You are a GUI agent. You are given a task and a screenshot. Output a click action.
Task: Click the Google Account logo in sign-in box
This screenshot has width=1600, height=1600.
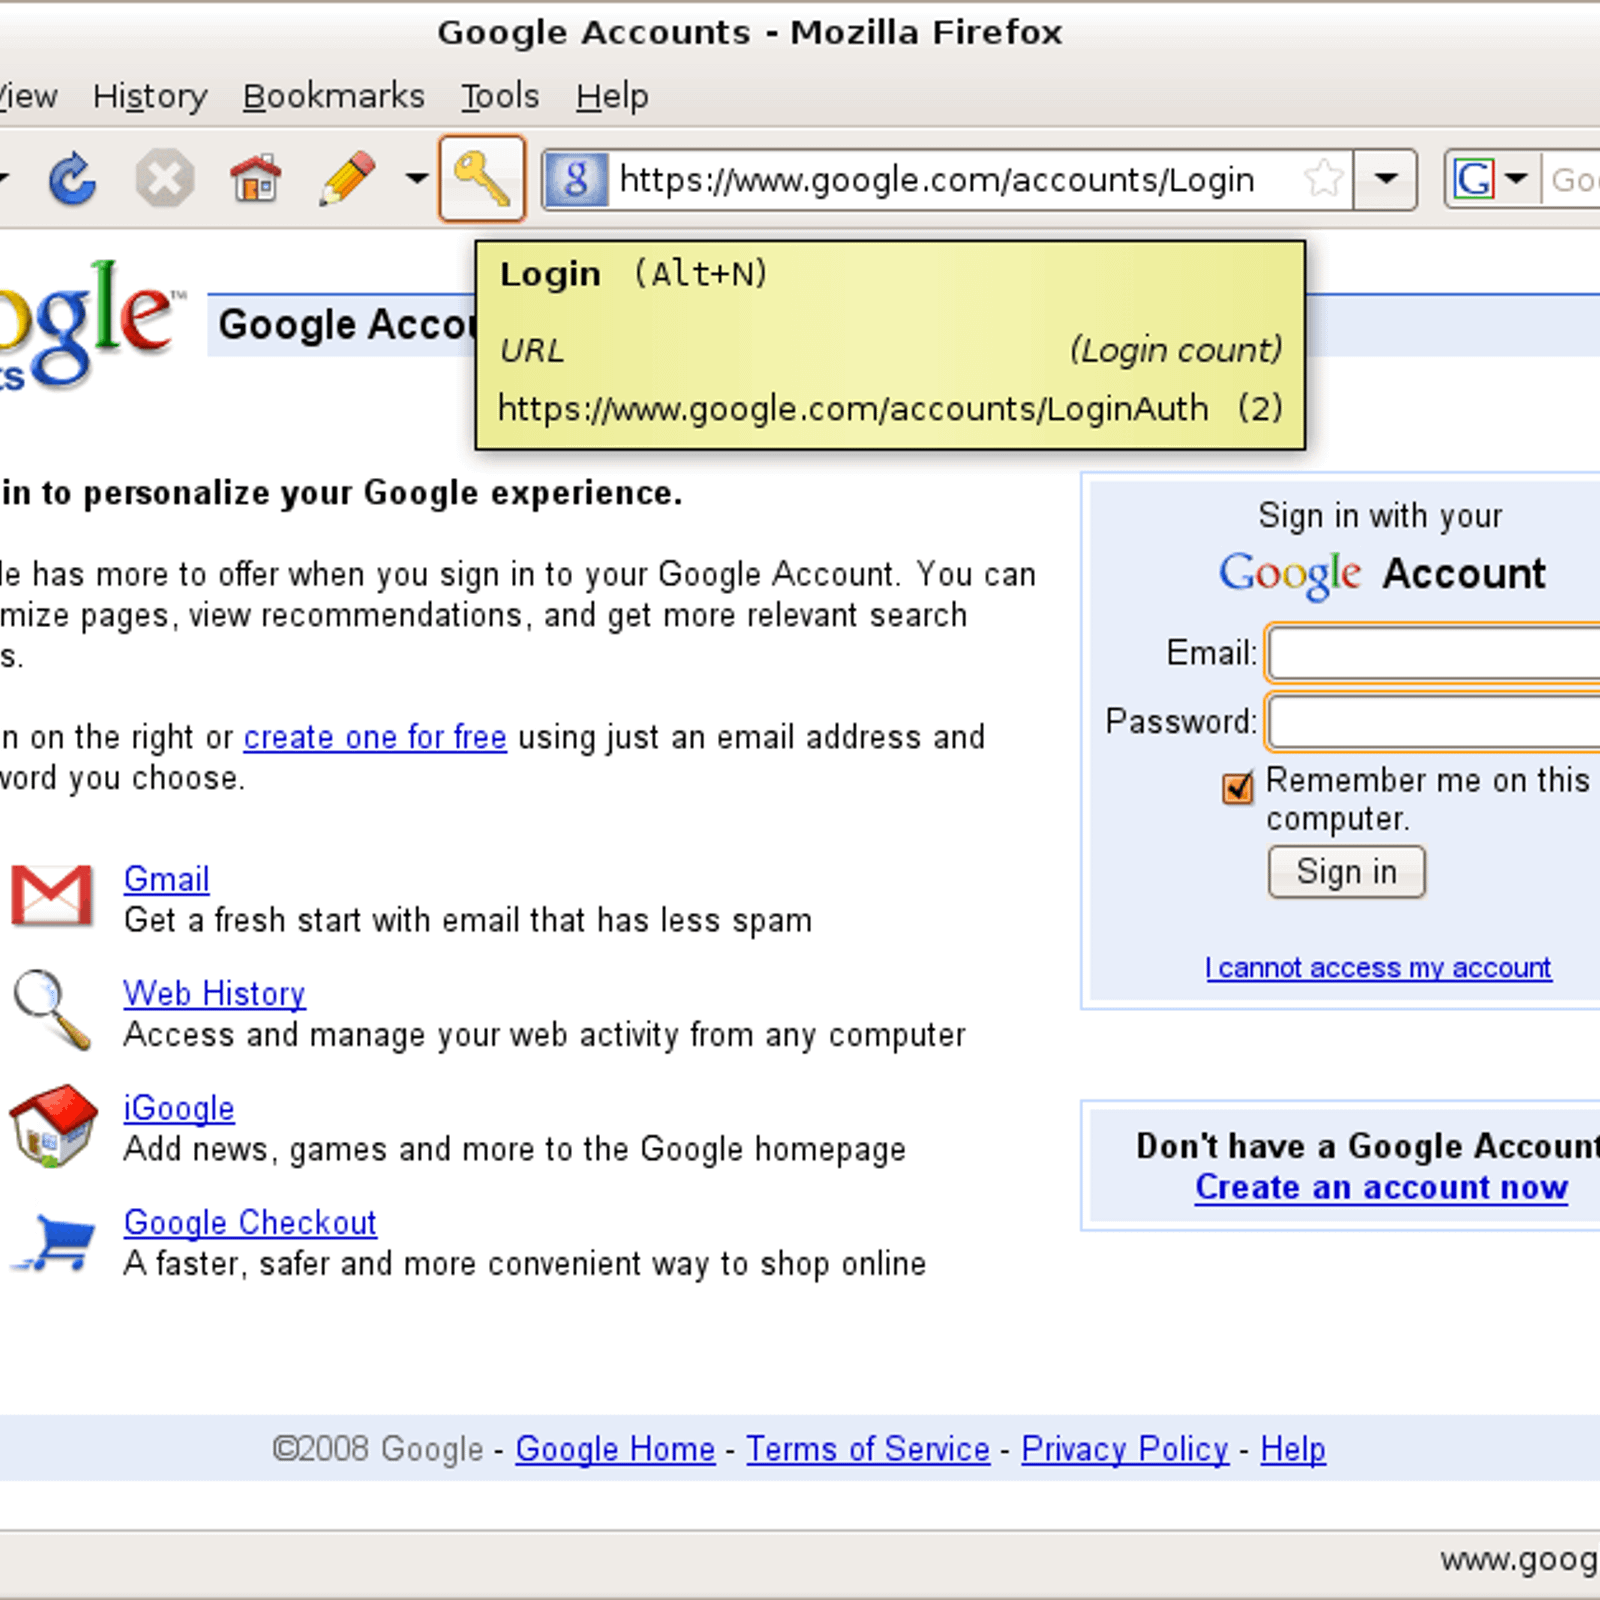pyautogui.click(x=1381, y=574)
